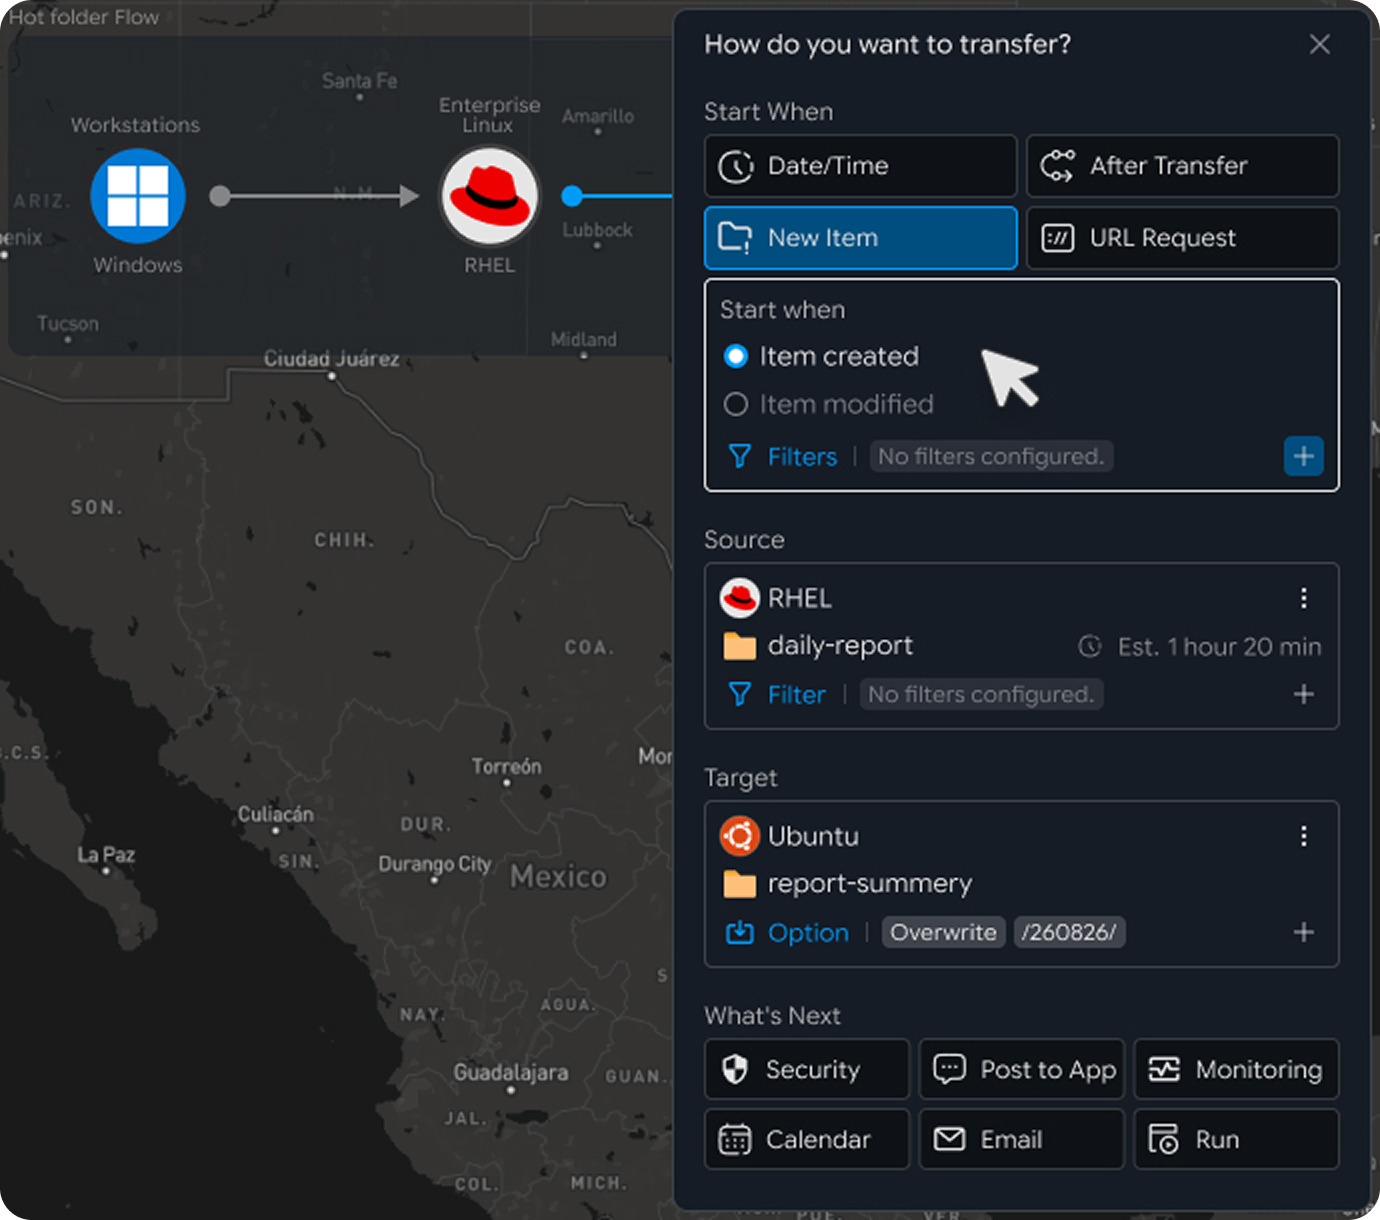Click the gray flow connector dot near Windows
1380x1220 pixels.
[x=220, y=196]
